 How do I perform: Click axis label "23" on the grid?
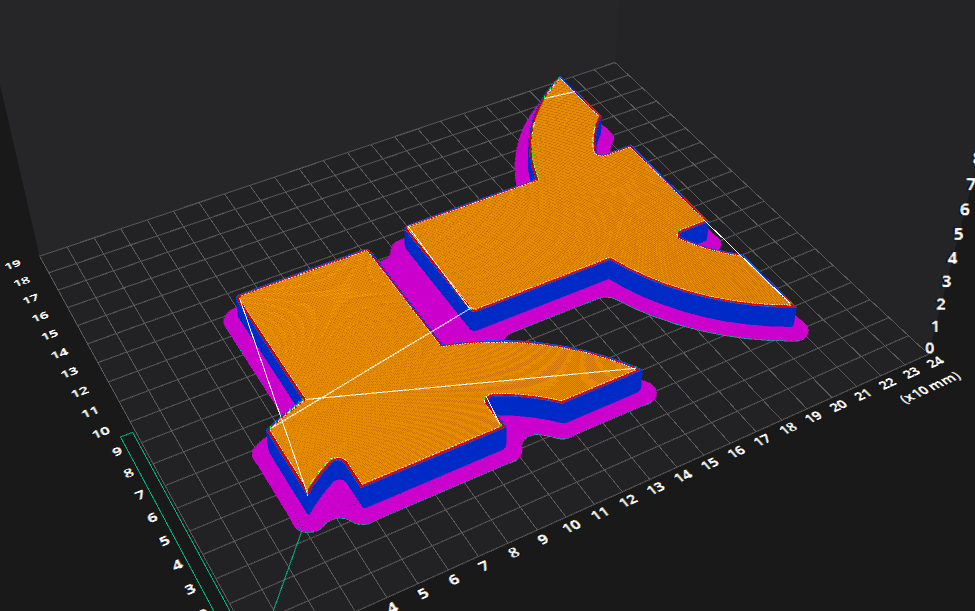point(912,372)
